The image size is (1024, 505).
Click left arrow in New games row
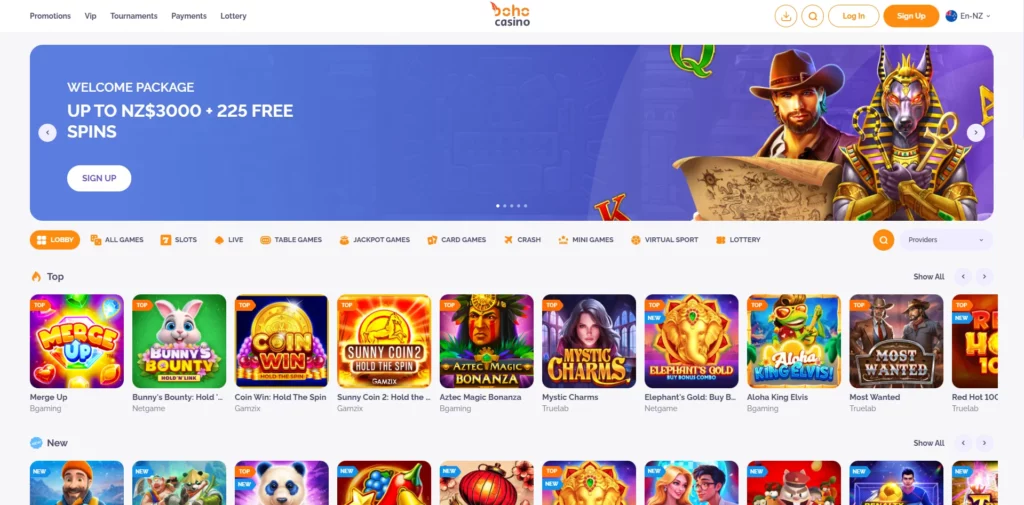click(963, 443)
